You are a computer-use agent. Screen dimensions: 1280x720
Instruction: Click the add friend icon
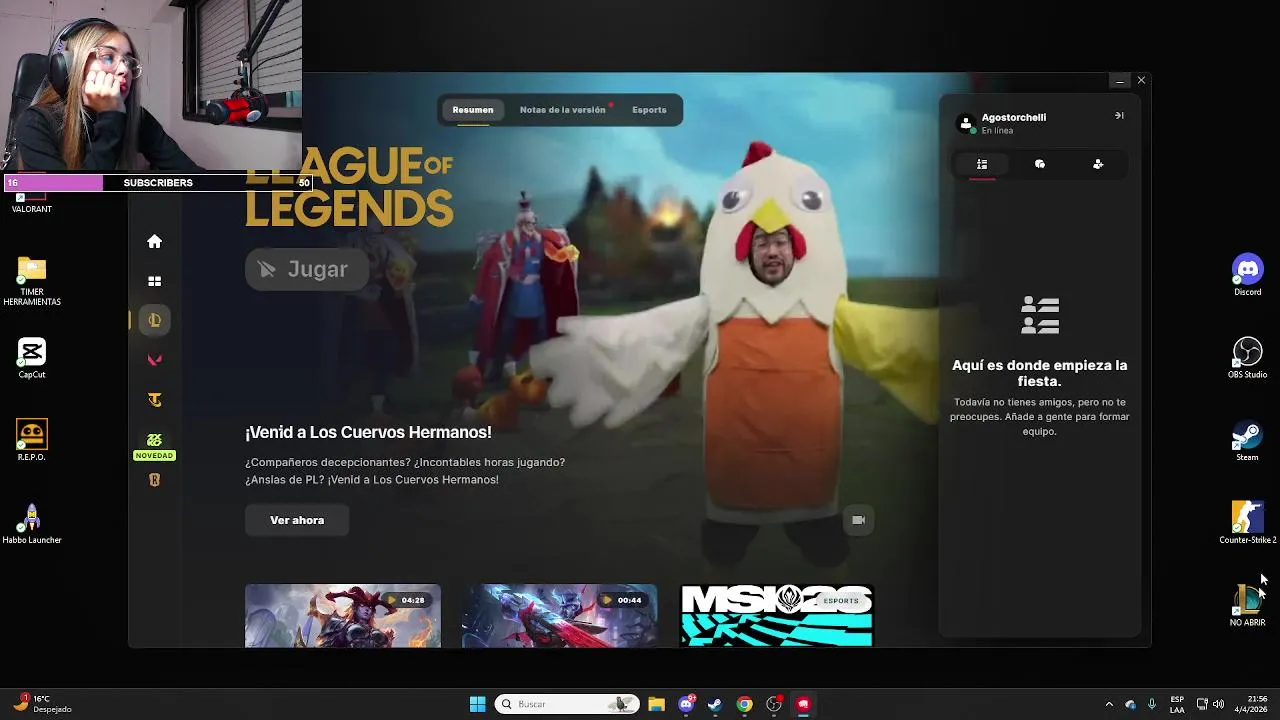1098,164
